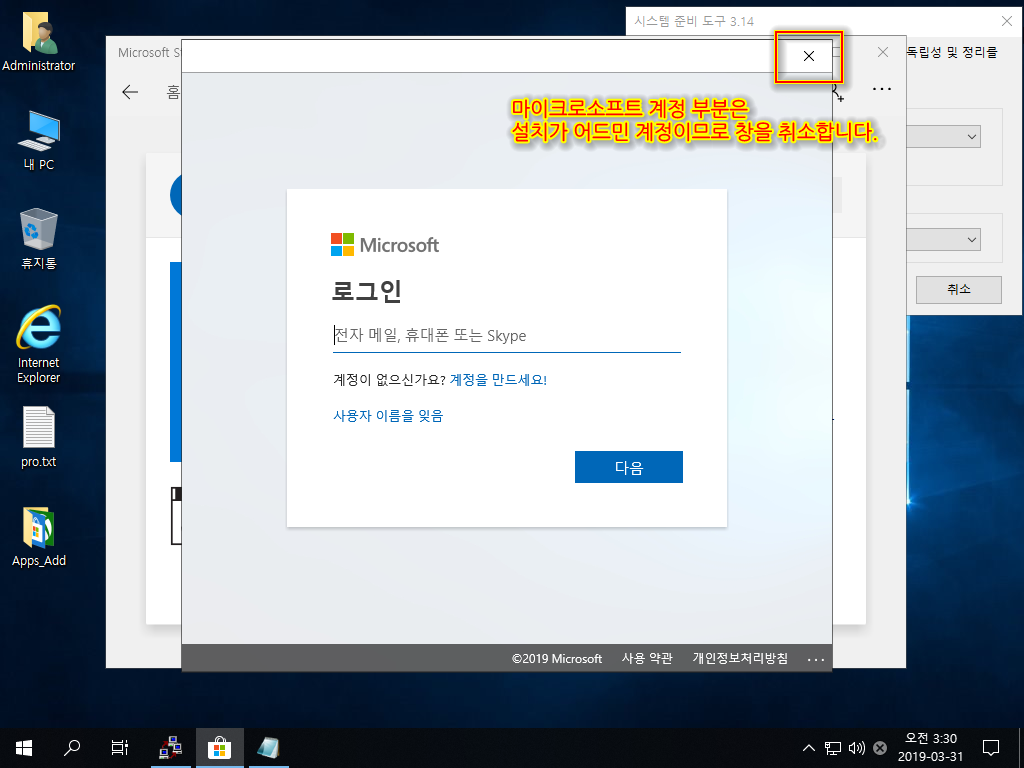
Task: Open the network status tray icon
Action: click(x=833, y=748)
